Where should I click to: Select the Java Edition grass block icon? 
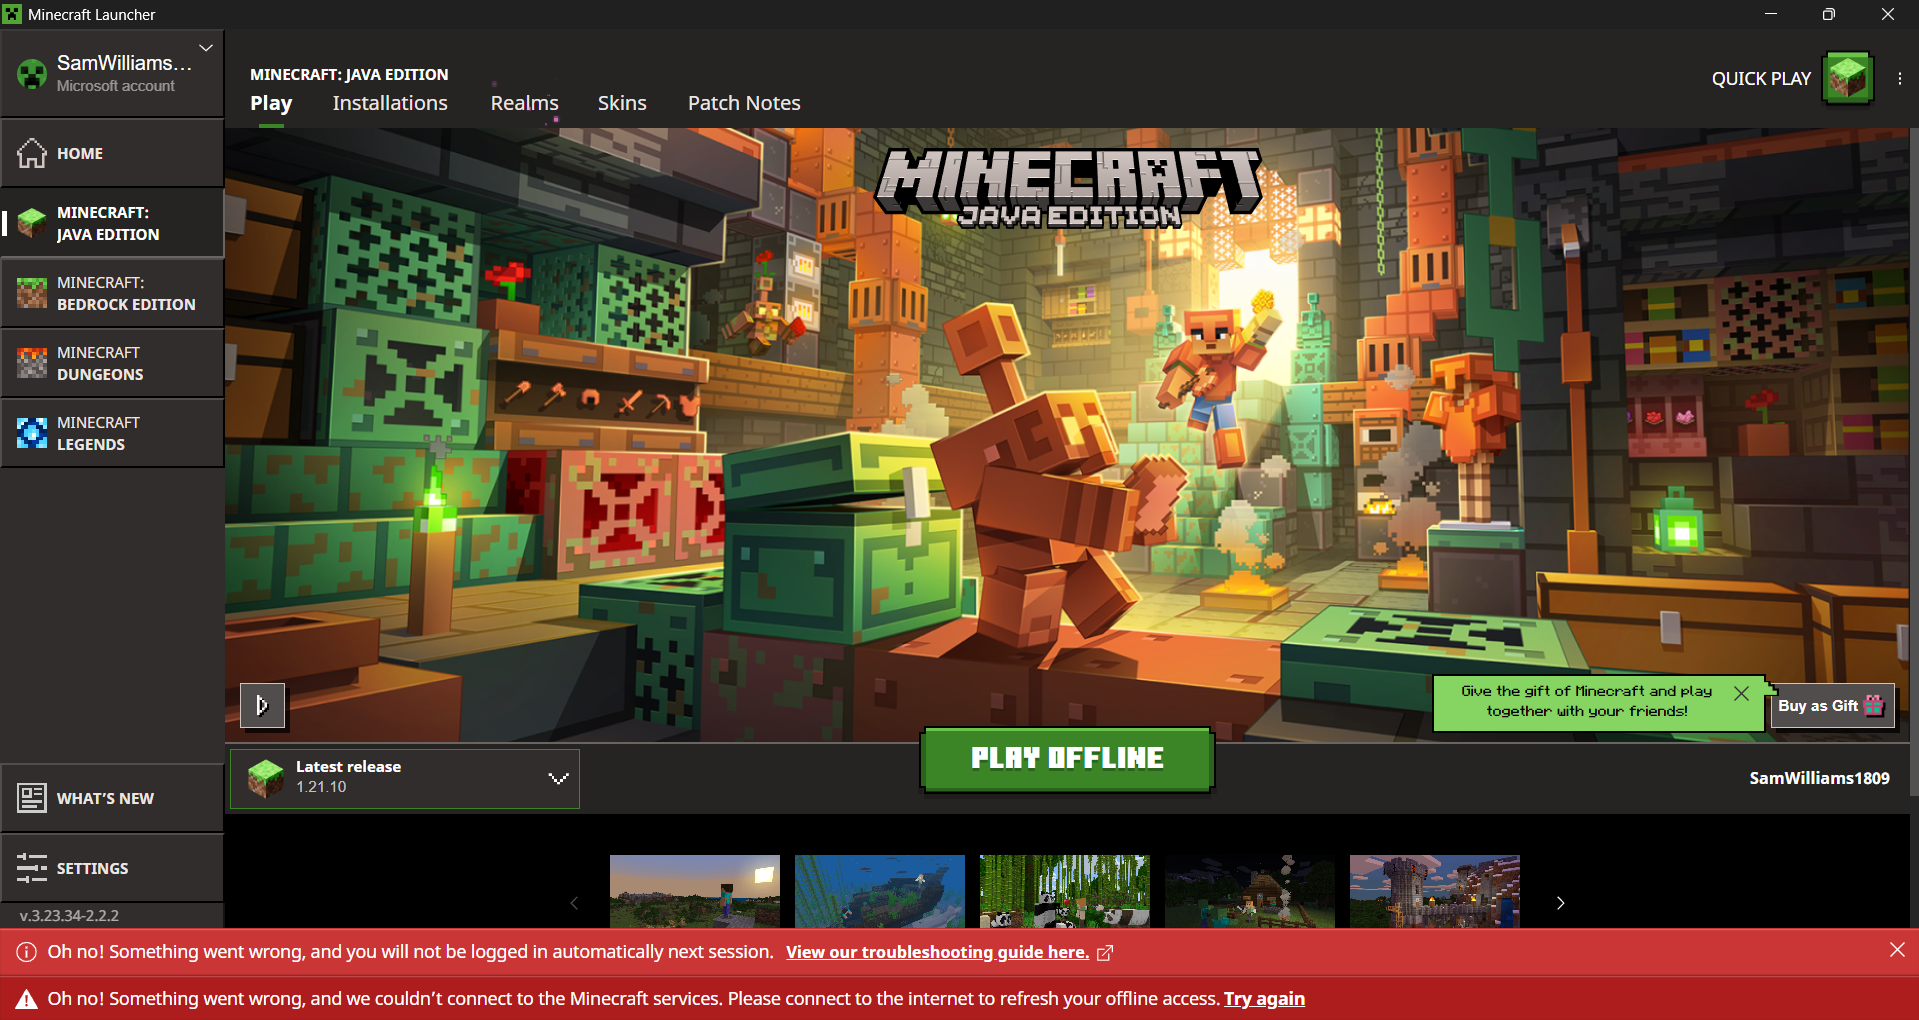click(32, 223)
